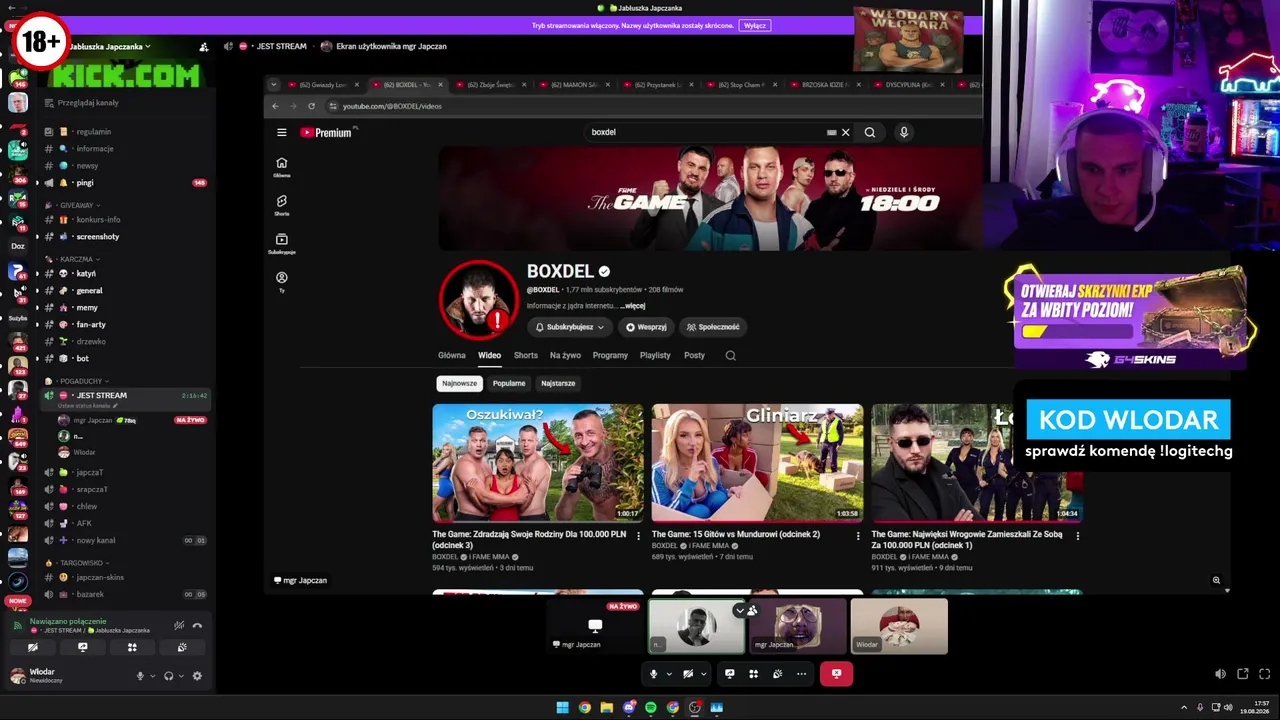Click the YouTube search magnifier button
Screen dimensions: 1280x720
click(870, 132)
